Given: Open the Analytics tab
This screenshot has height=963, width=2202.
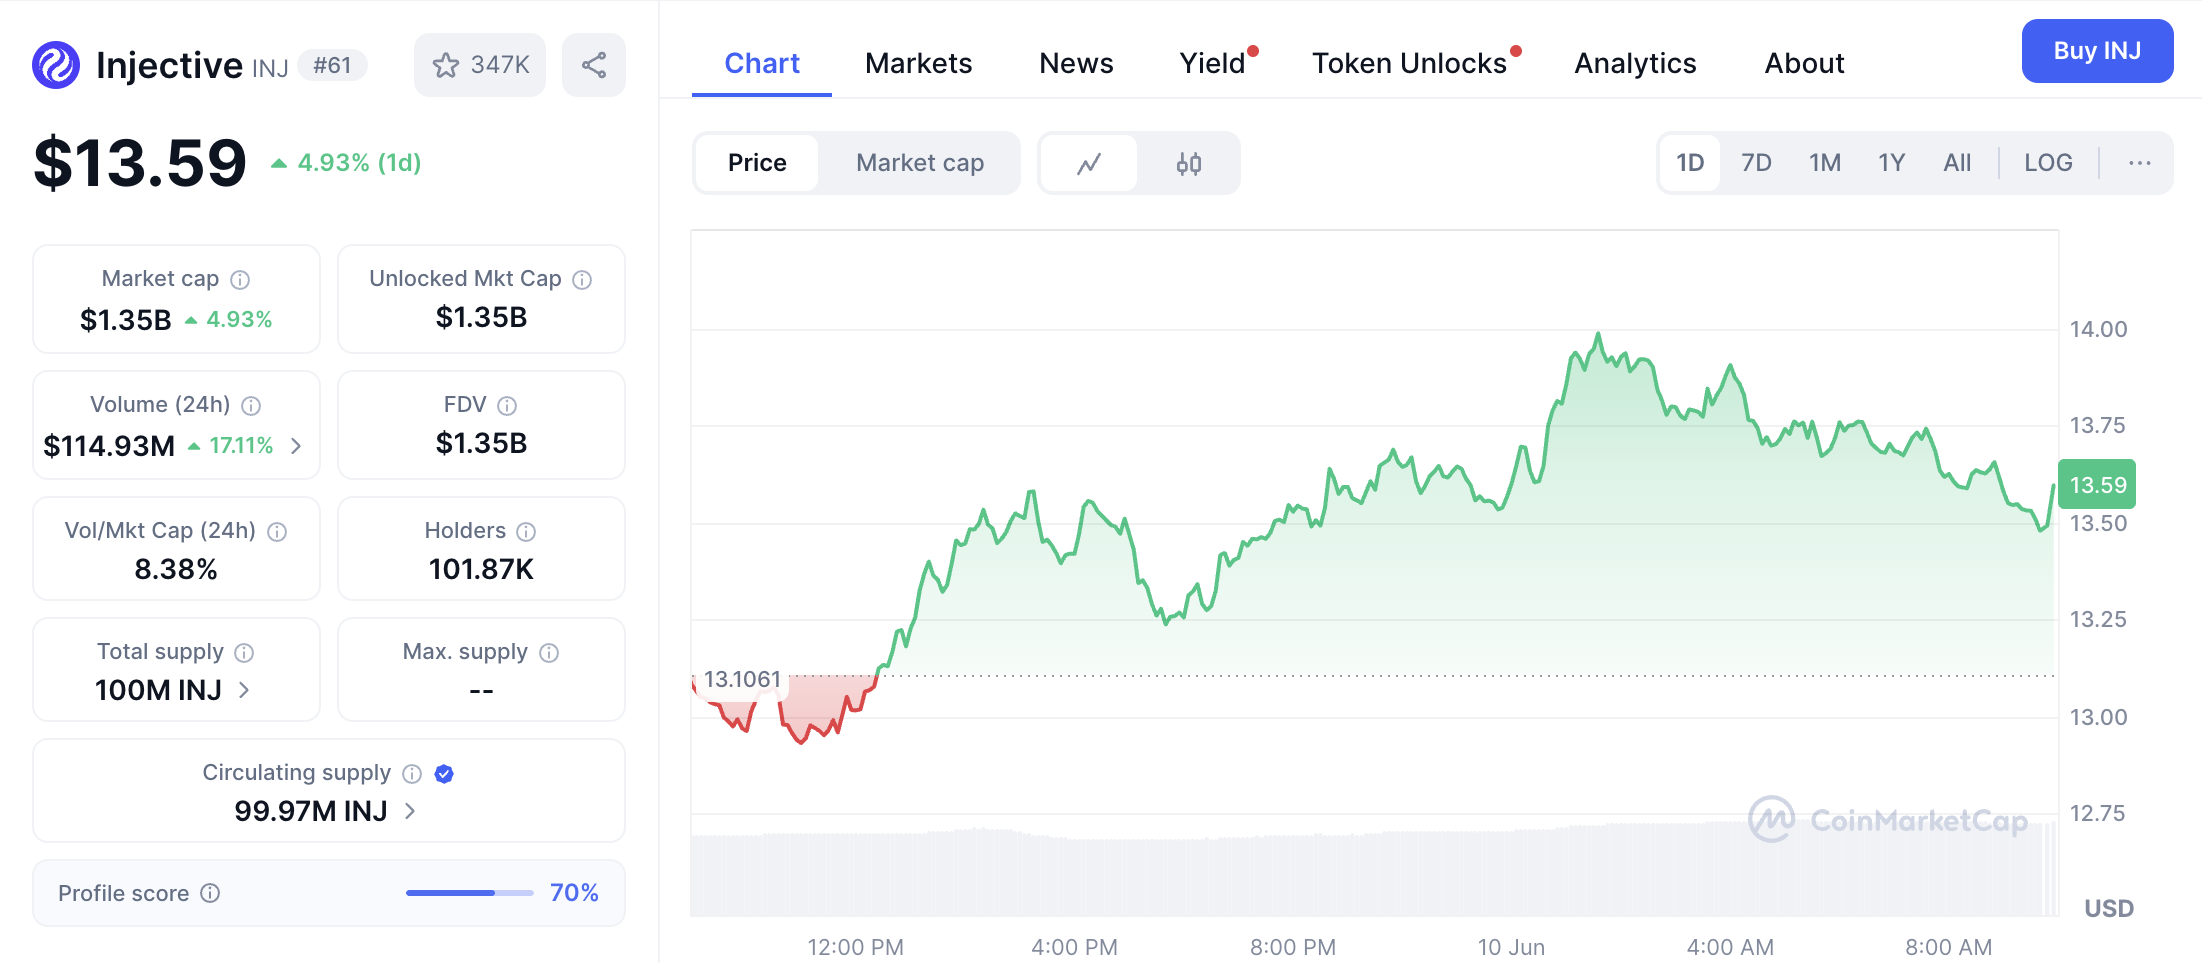Looking at the screenshot, I should (x=1635, y=63).
